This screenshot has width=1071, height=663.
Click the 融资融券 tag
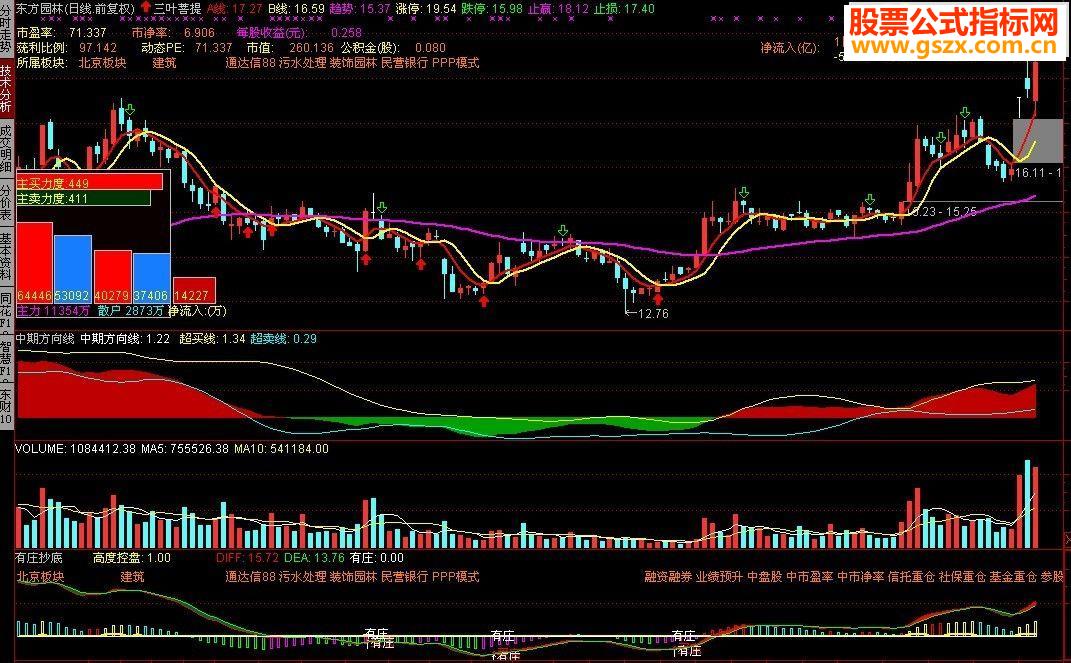coord(668,577)
